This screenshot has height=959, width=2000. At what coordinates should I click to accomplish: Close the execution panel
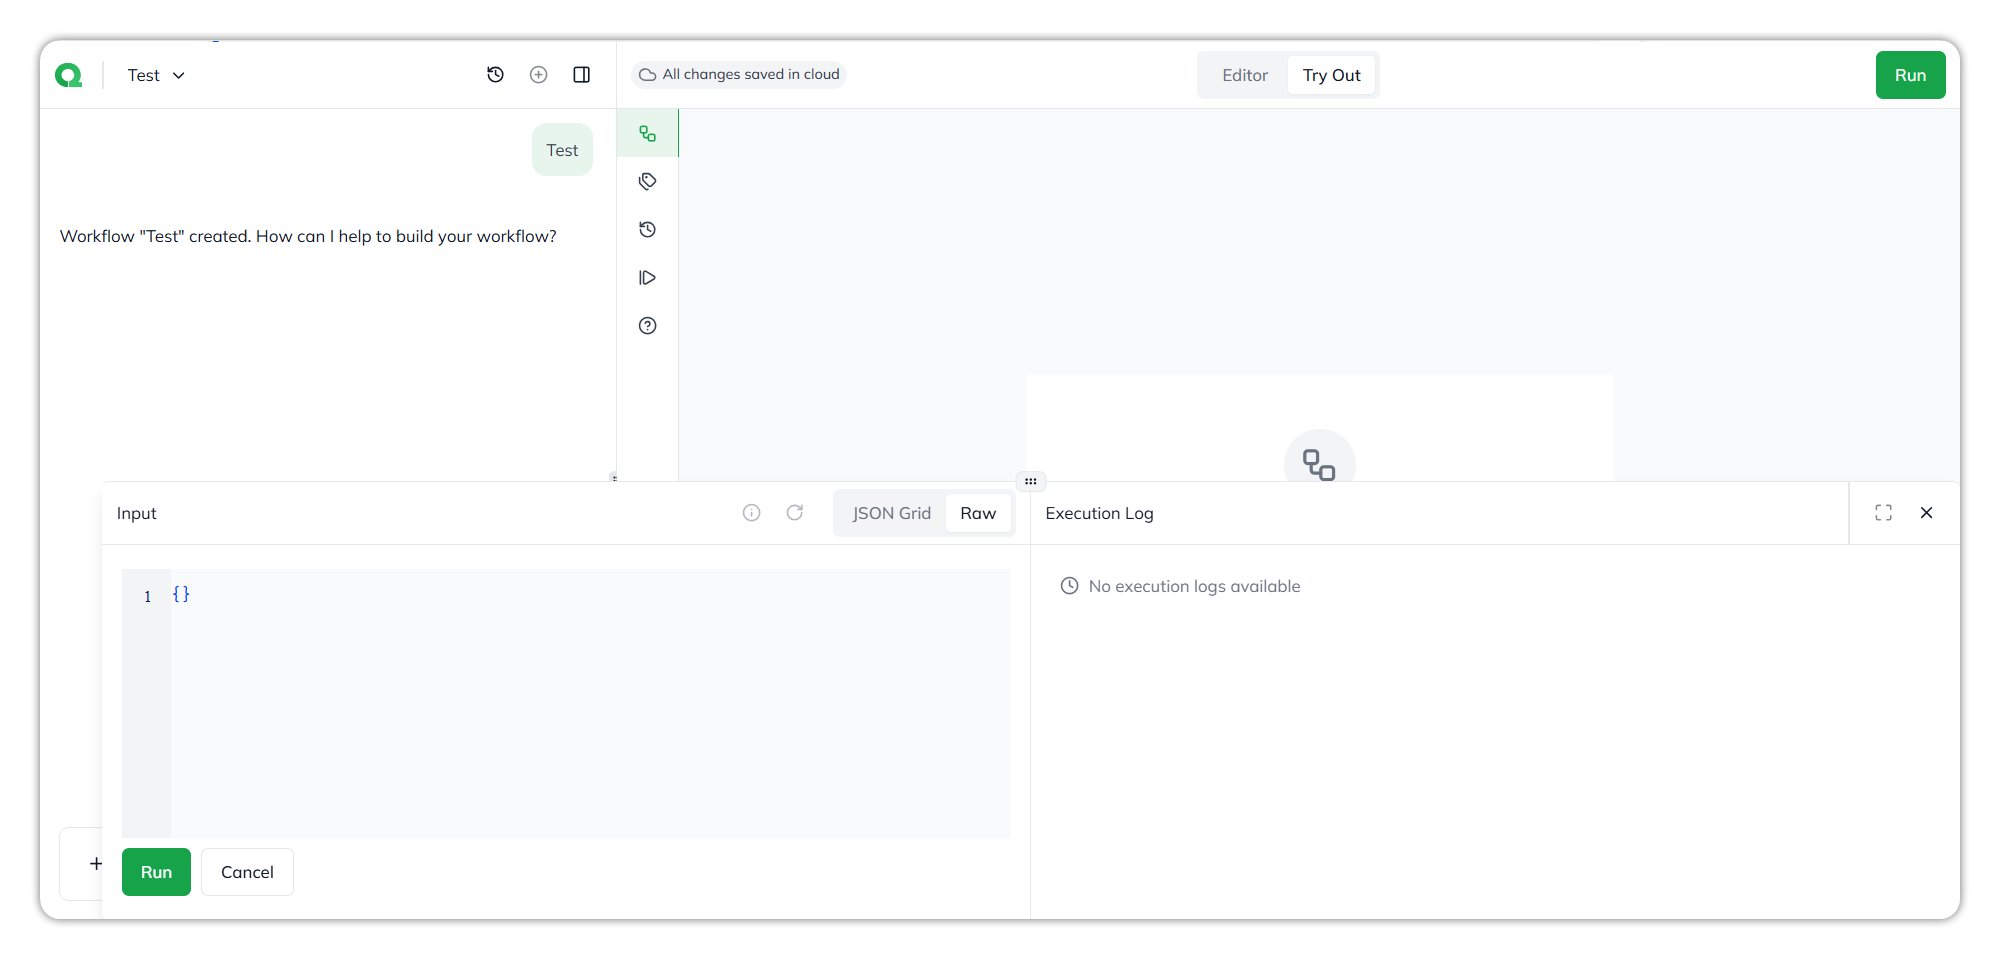coord(1926,513)
